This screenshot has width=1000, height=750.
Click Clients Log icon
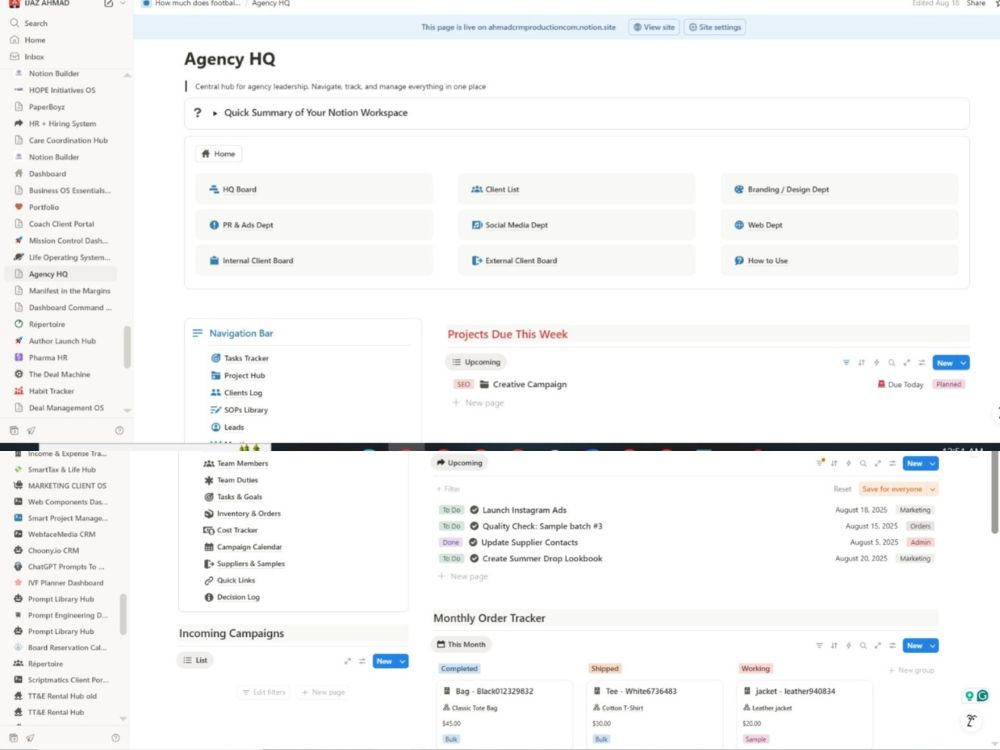(216, 392)
